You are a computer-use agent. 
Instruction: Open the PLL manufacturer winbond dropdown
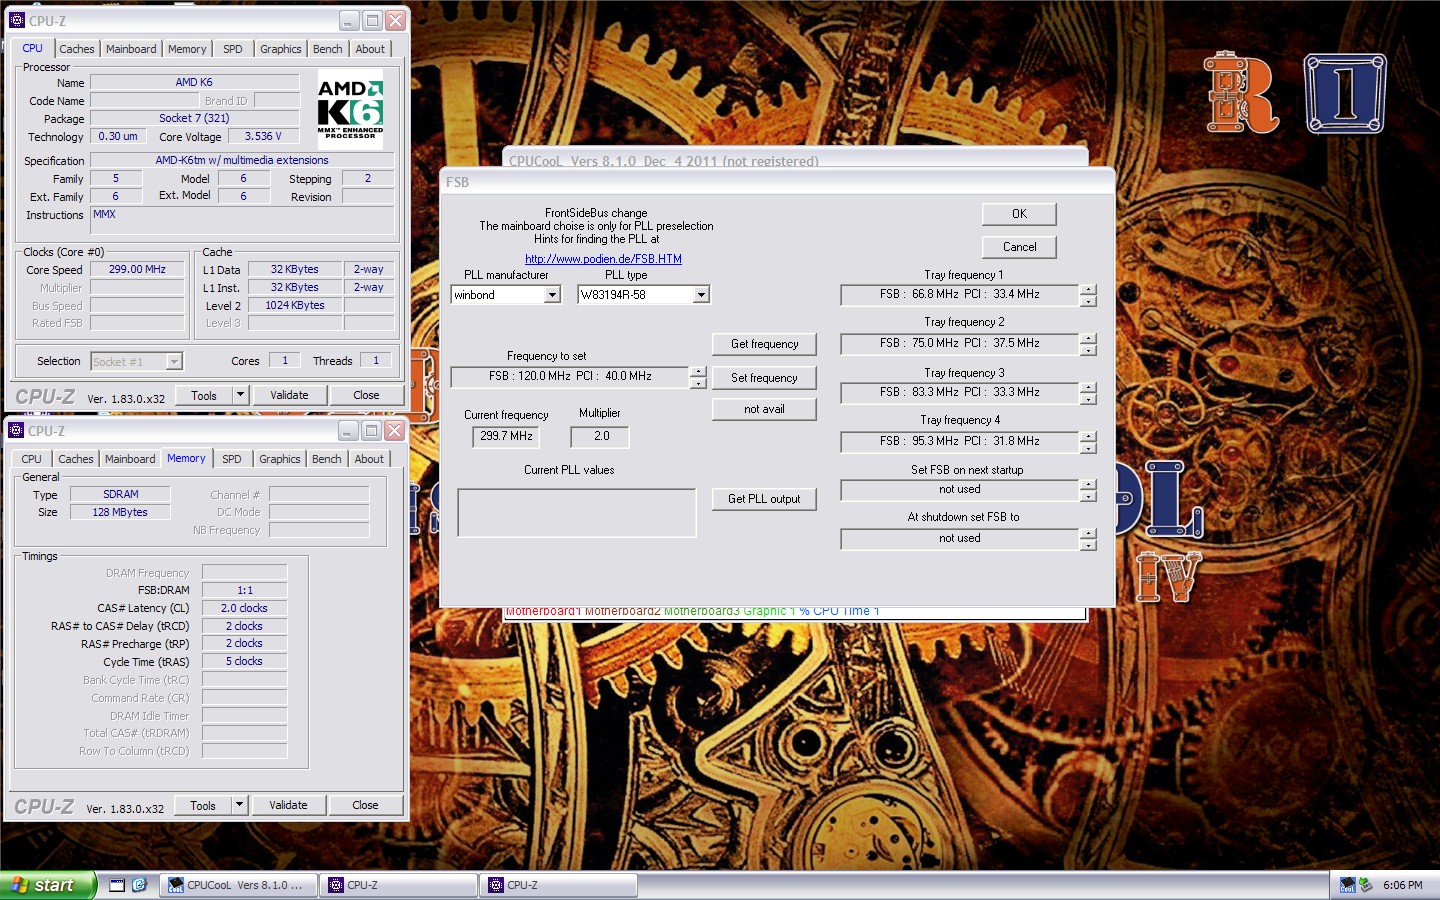pyautogui.click(x=552, y=295)
